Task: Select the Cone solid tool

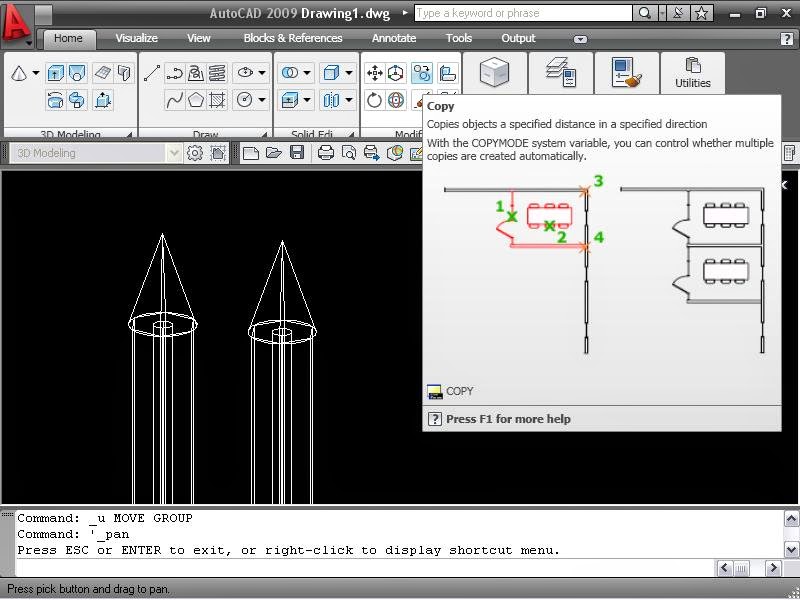Action: tap(19, 73)
